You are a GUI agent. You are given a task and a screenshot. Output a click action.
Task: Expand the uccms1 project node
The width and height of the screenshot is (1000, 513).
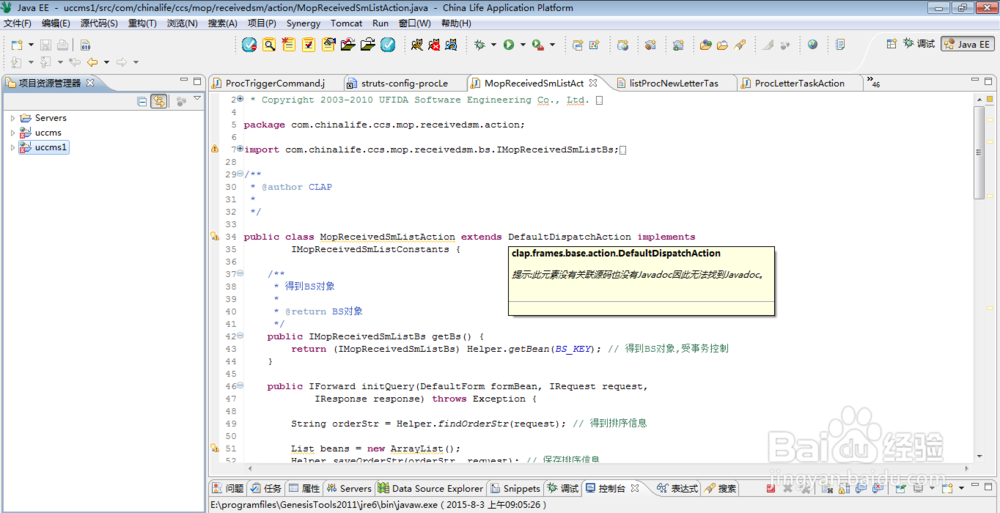(13, 147)
